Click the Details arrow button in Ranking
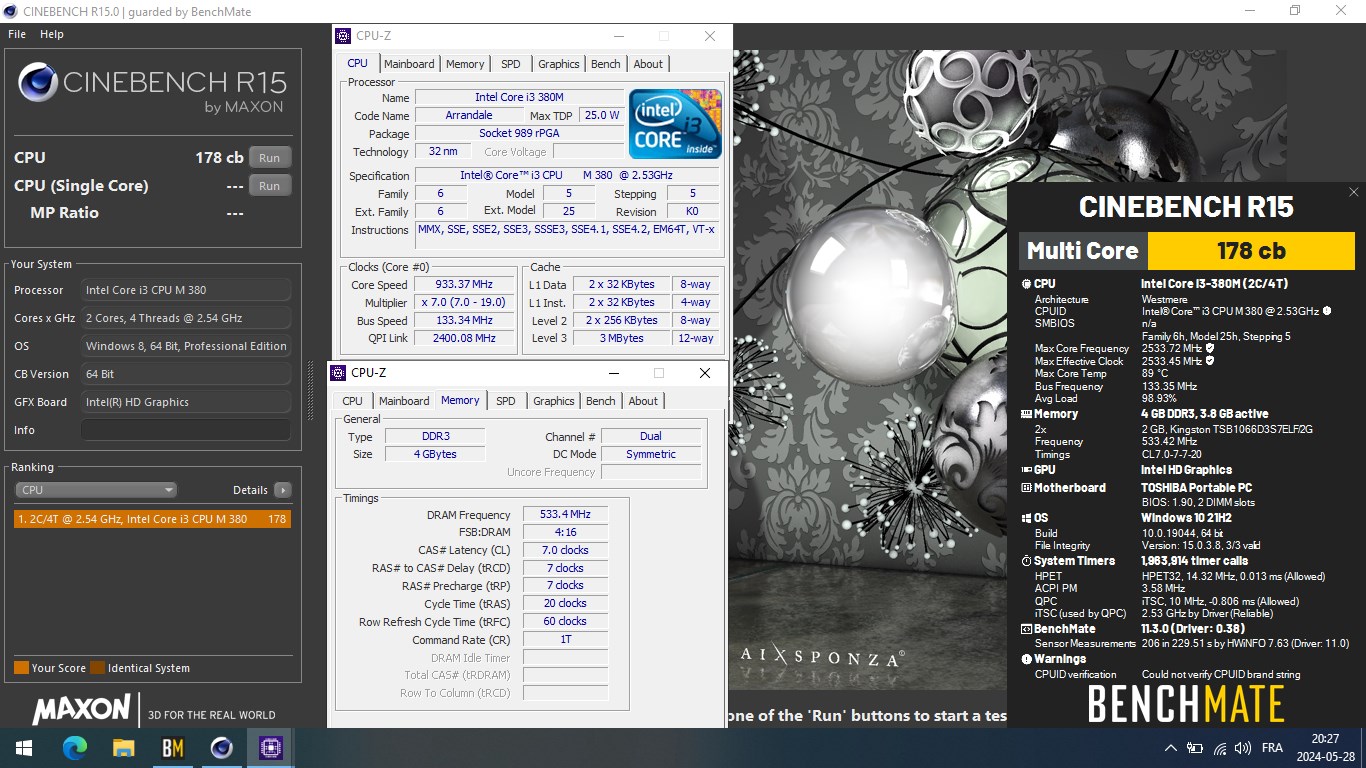Image resolution: width=1366 pixels, height=768 pixels. point(283,490)
